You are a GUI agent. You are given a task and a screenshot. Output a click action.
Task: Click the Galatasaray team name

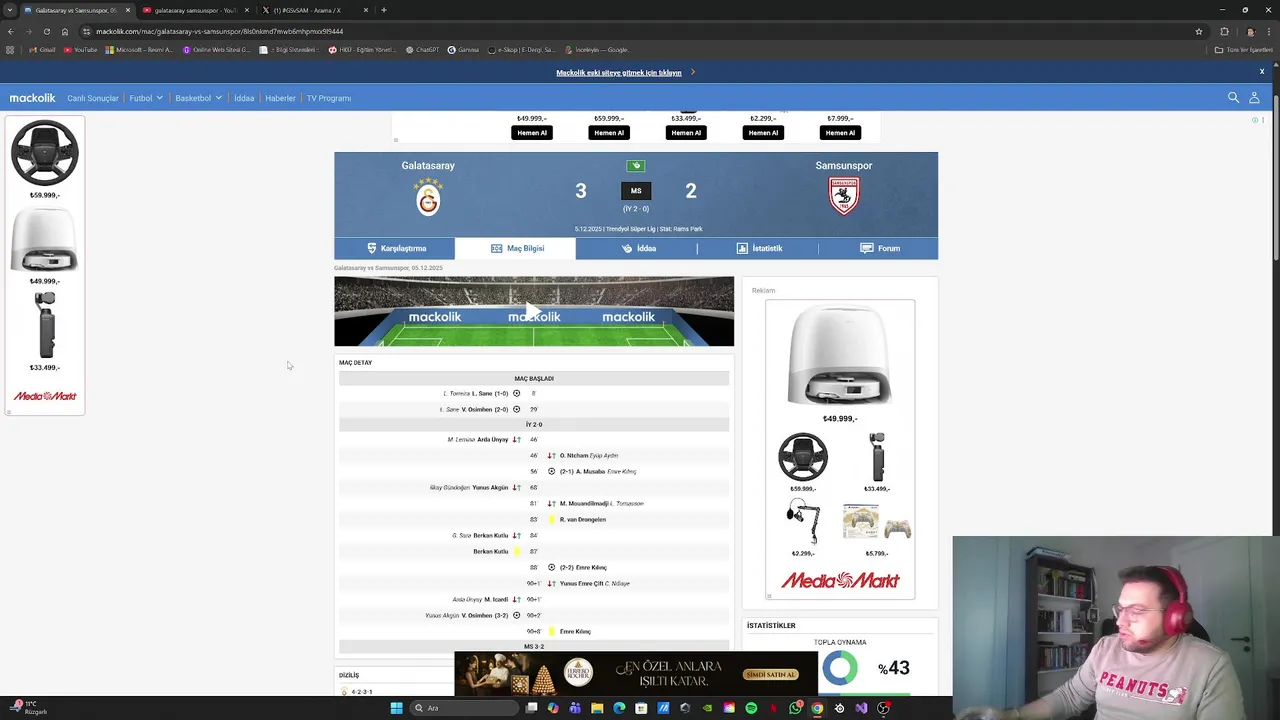[x=428, y=165]
